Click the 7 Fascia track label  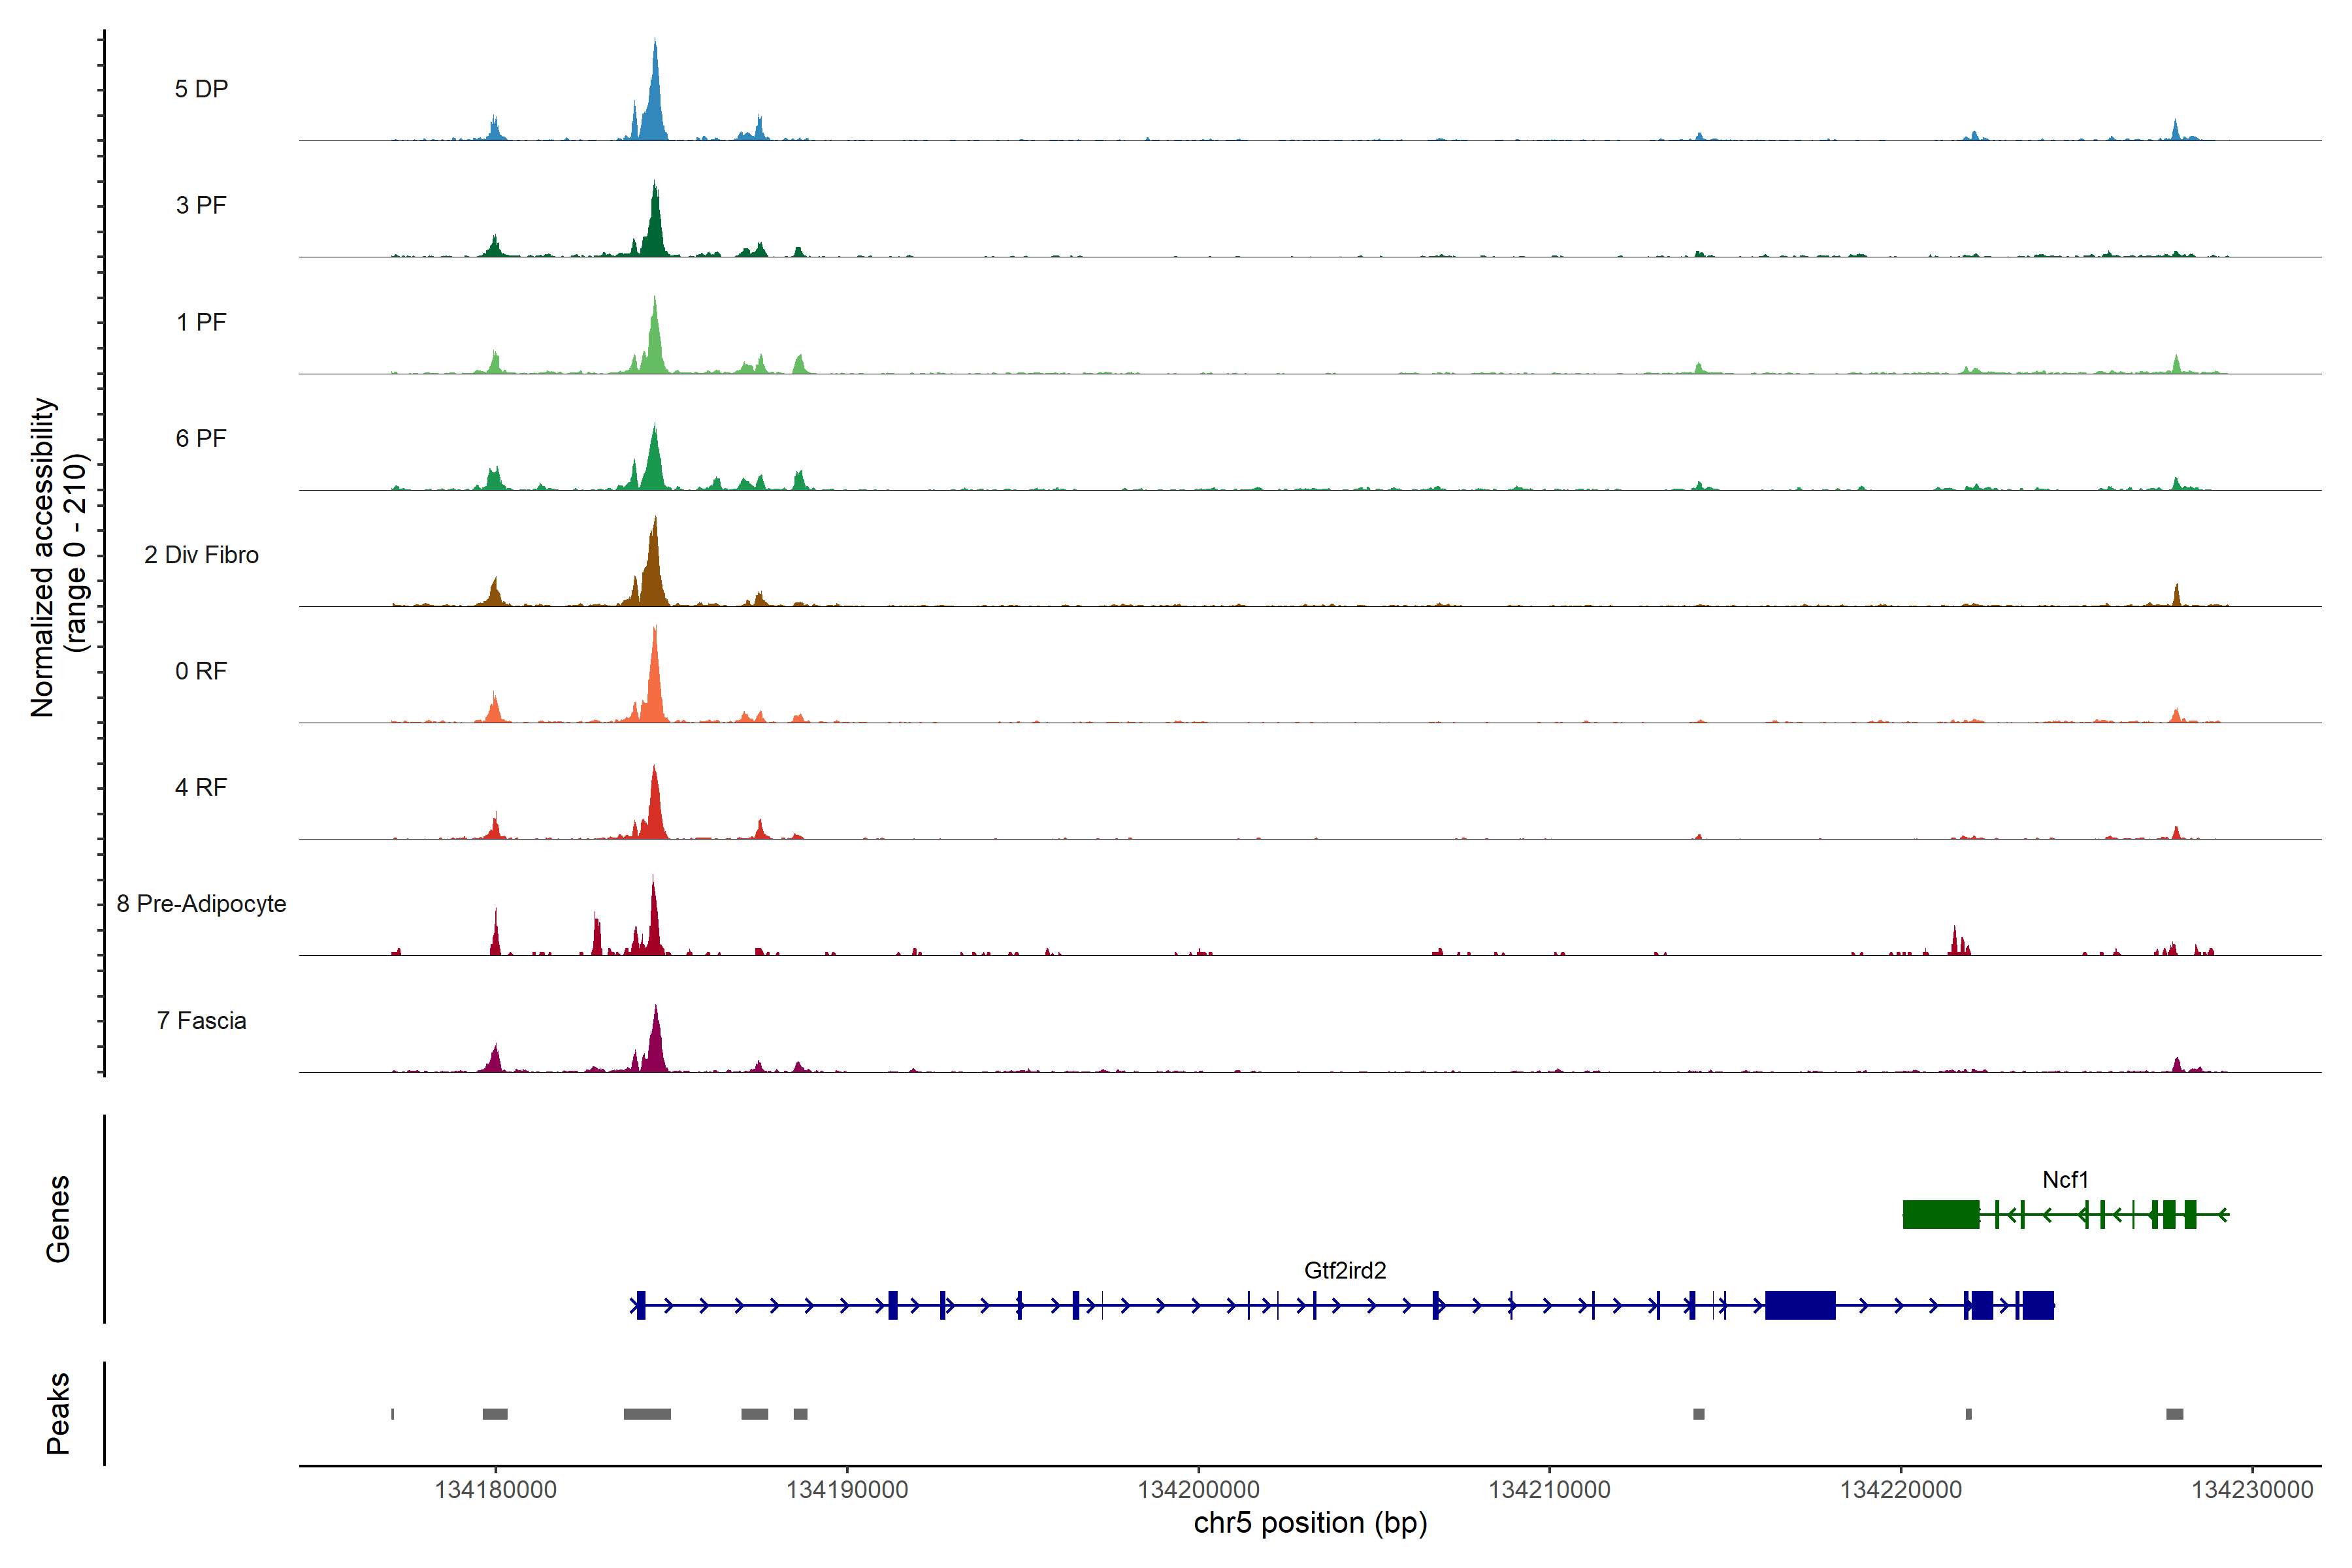[x=201, y=1020]
